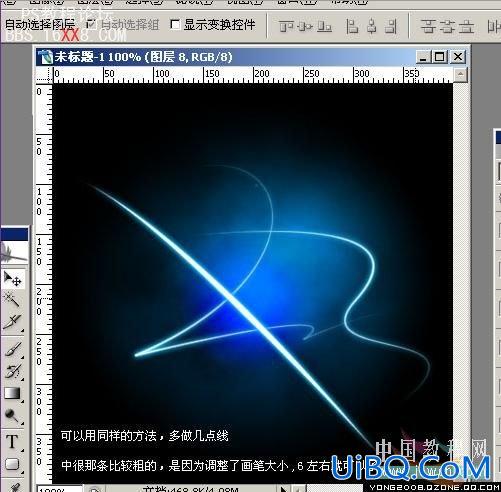The image size is (501, 492).
Task: Select the Slice tool
Action: point(12,322)
